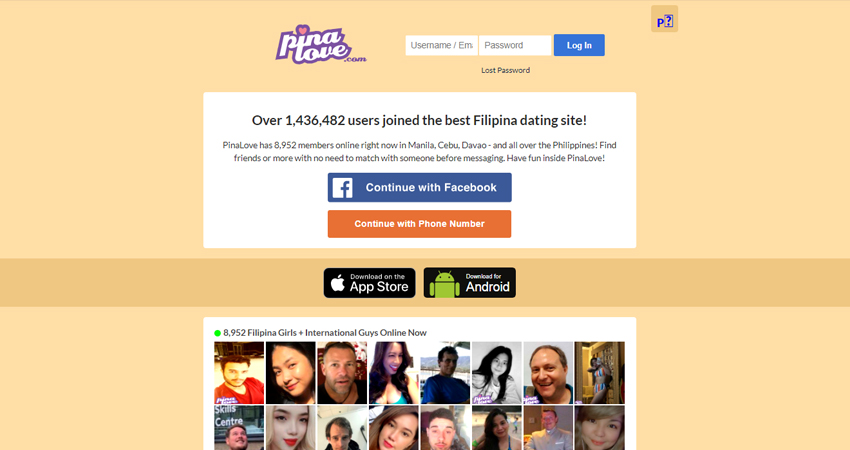Screen dimensions: 850x450
Task: Click the Apple logo on App Store badge
Action: click(x=338, y=282)
